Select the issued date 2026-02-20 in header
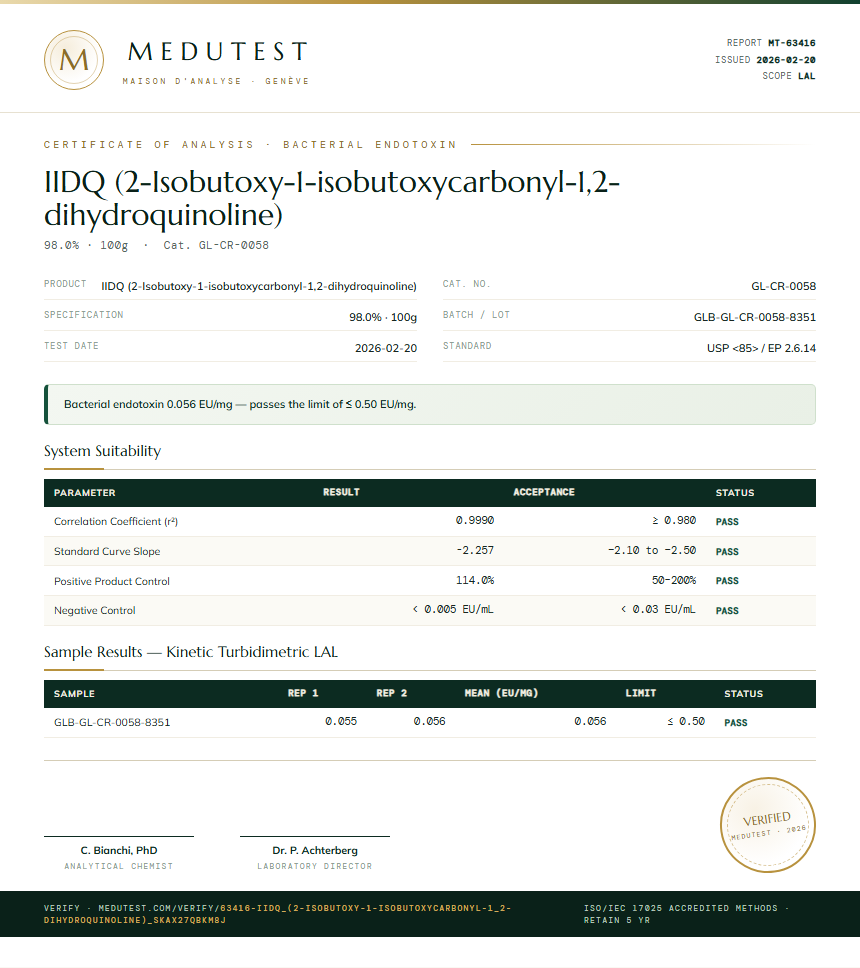The height and width of the screenshot is (968, 860). 786,60
